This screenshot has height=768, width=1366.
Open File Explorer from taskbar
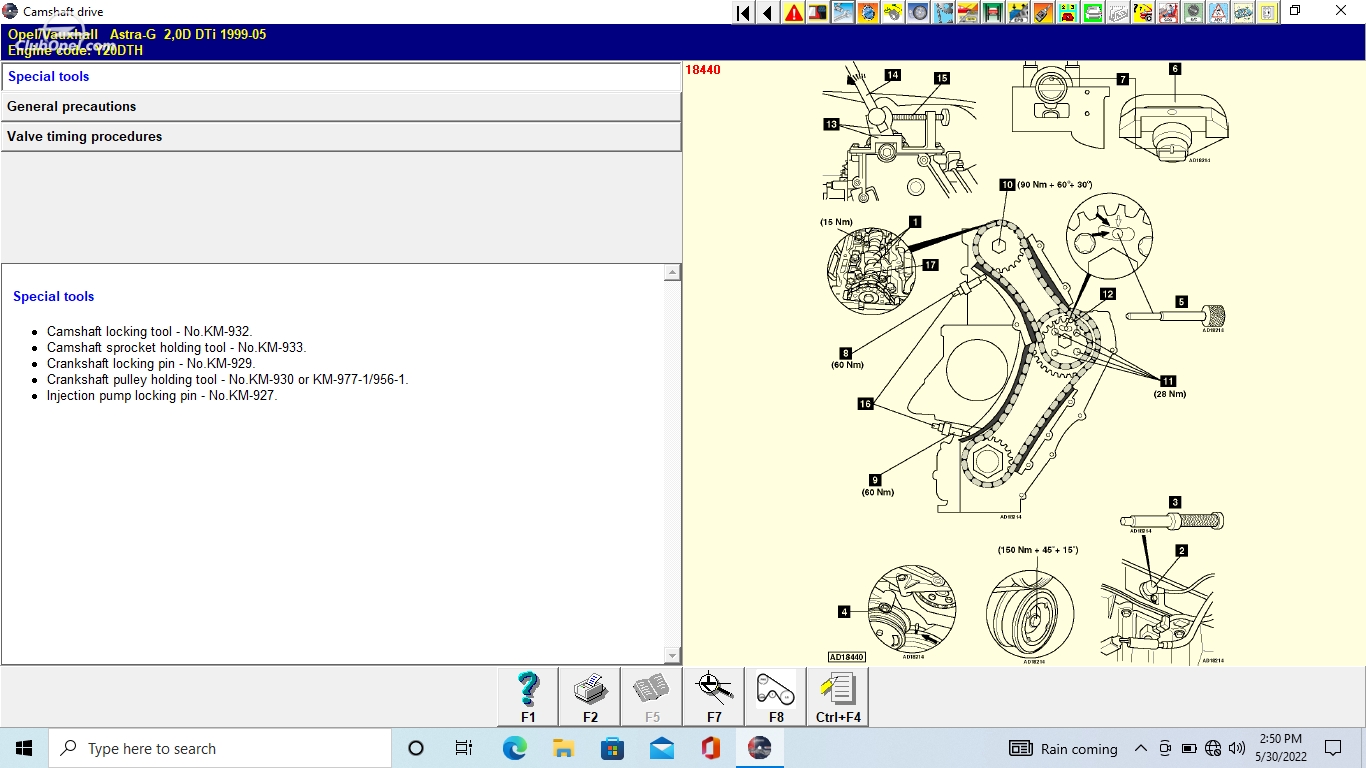(563, 748)
